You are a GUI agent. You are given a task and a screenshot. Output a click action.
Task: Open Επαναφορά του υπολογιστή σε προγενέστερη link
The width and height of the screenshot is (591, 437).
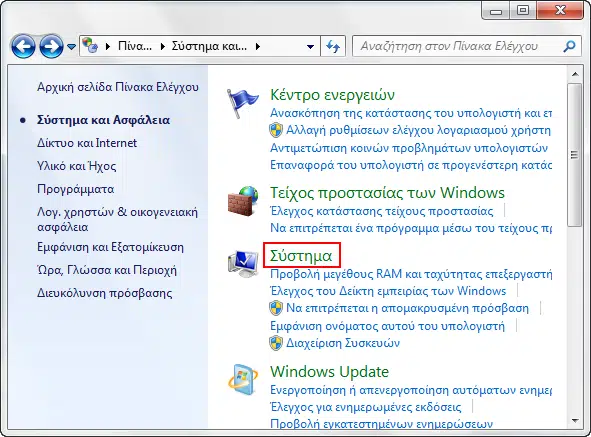click(411, 165)
